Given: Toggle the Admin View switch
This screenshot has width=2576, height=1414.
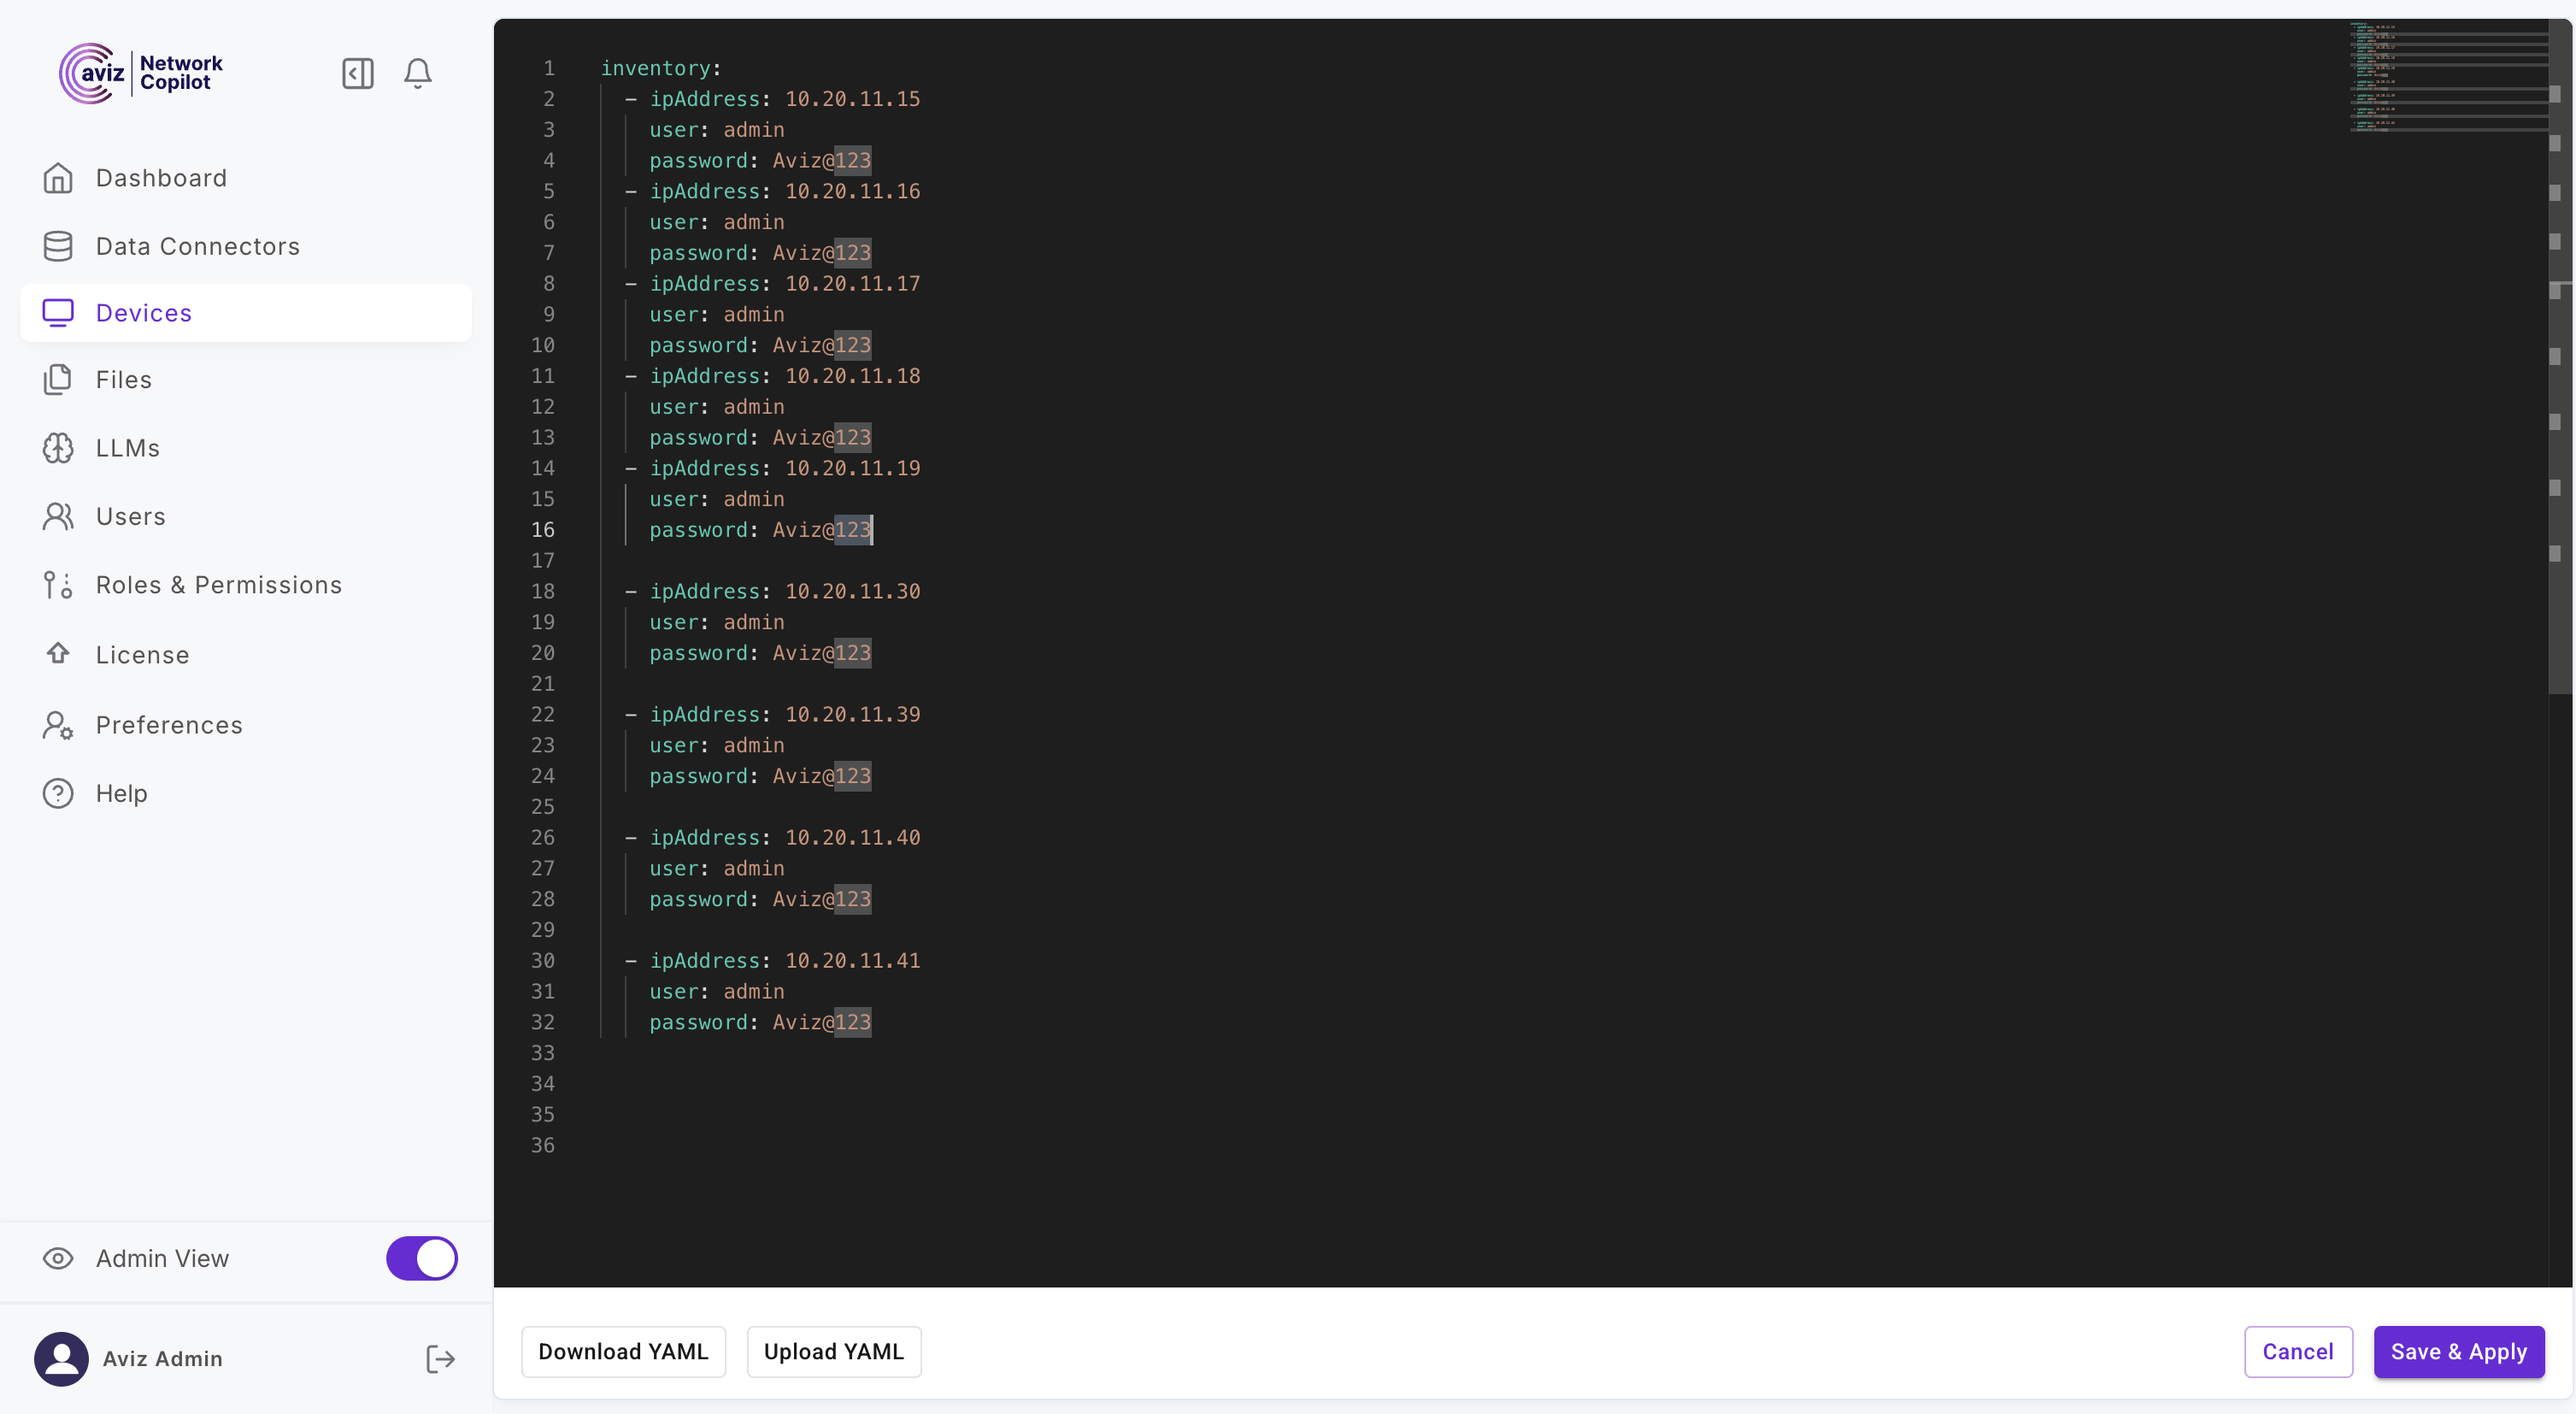Looking at the screenshot, I should tap(421, 1258).
